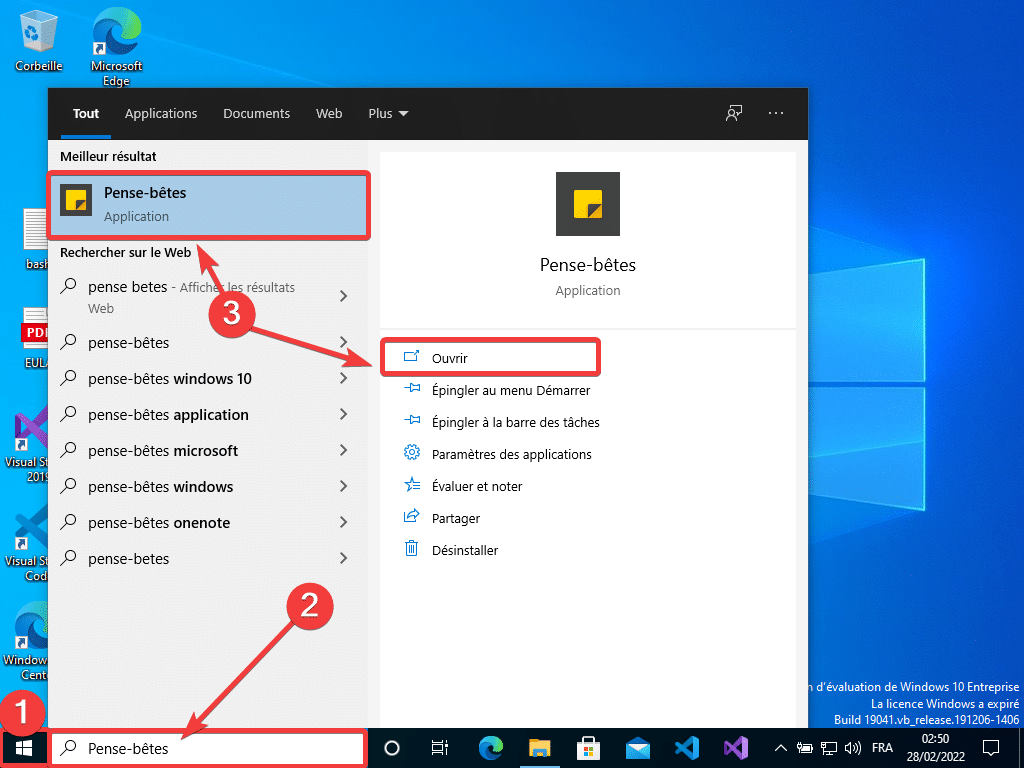
Task: Open the Windows Start button
Action: pyautogui.click(x=24, y=748)
